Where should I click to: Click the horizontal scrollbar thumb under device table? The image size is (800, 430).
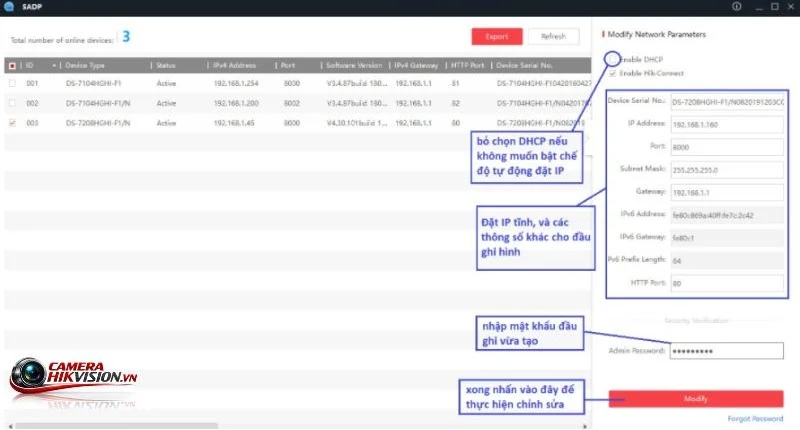coord(116,425)
